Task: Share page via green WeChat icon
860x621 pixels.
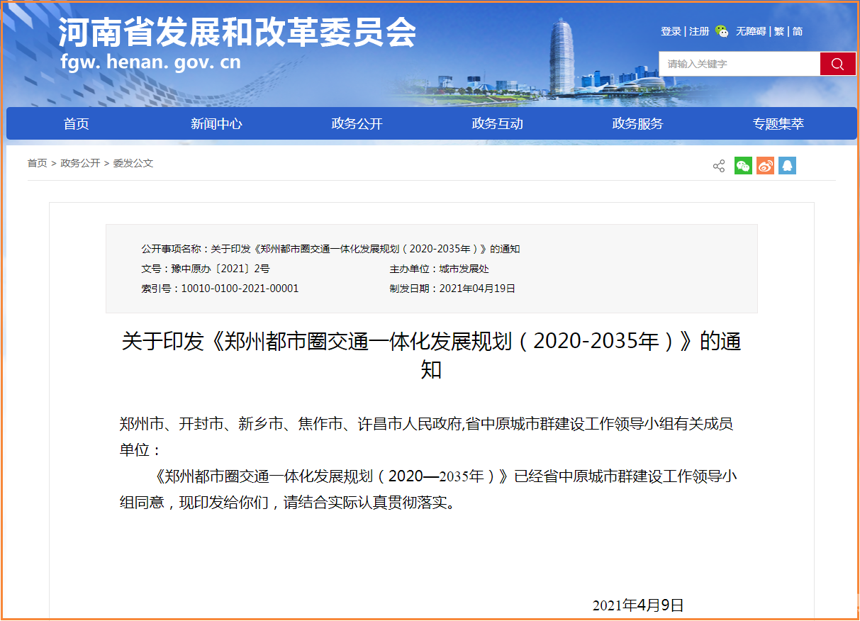Action: [x=743, y=166]
